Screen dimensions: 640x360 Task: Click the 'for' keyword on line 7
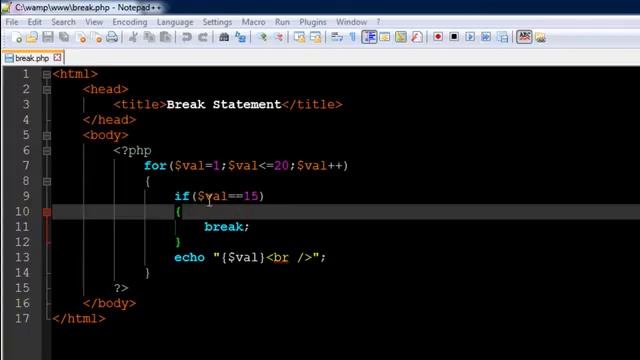tap(155, 166)
